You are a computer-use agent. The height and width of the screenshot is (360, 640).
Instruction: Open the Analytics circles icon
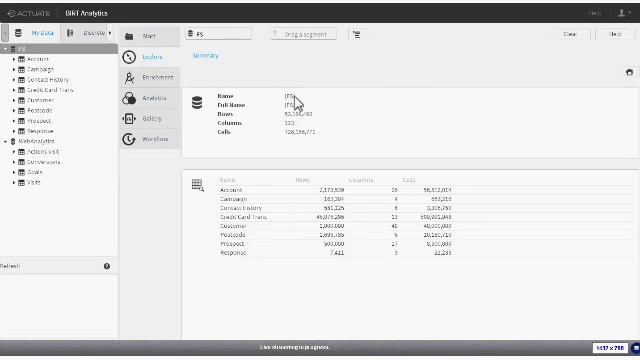click(x=129, y=98)
